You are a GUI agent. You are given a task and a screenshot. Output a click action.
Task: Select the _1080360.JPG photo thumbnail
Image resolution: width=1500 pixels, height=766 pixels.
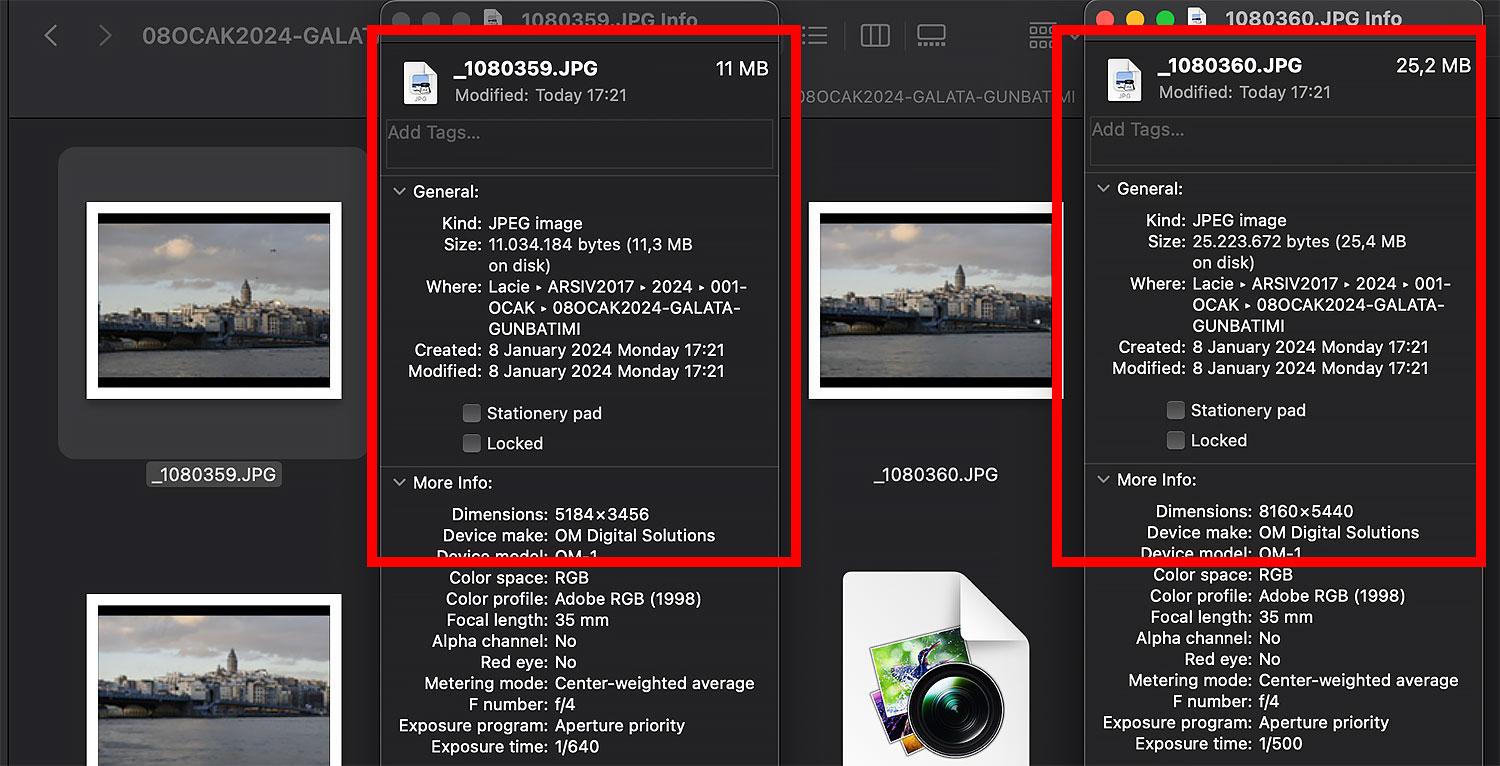(935, 300)
